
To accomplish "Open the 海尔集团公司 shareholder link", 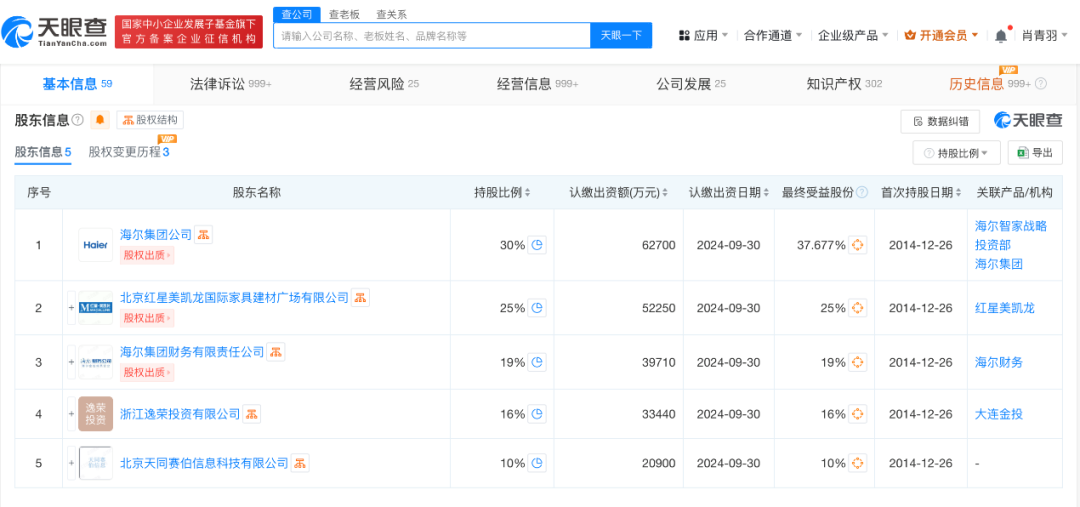I will [156, 234].
